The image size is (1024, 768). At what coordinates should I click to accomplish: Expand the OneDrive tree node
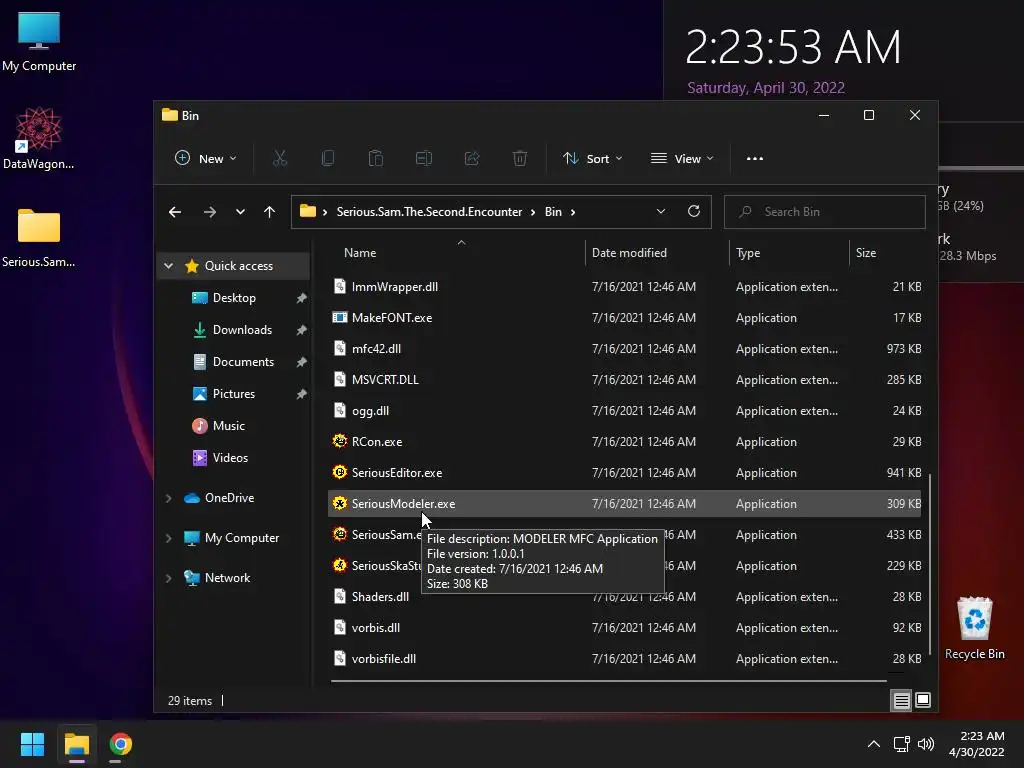pyautogui.click(x=168, y=498)
